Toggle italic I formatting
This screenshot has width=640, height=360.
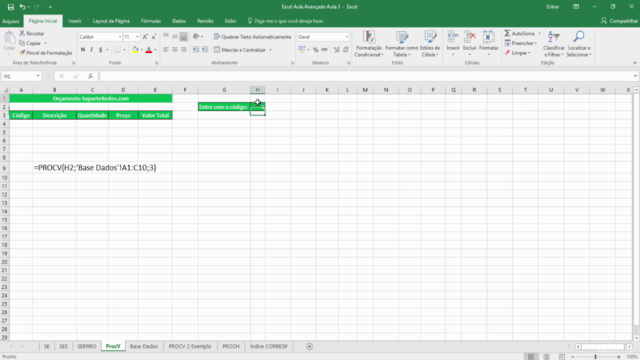[x=91, y=50]
